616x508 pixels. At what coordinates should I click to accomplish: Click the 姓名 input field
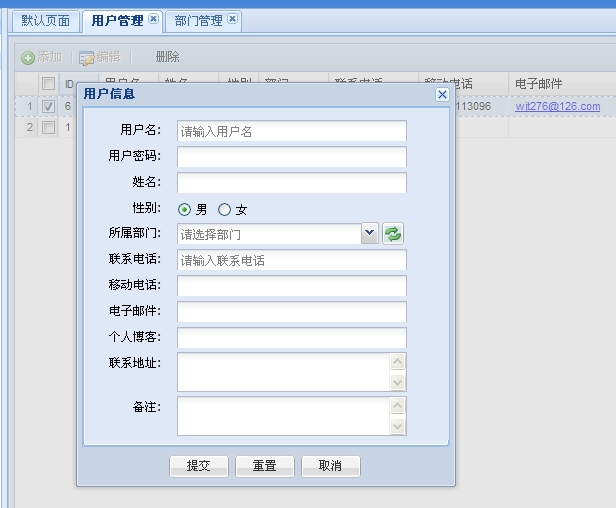292,183
